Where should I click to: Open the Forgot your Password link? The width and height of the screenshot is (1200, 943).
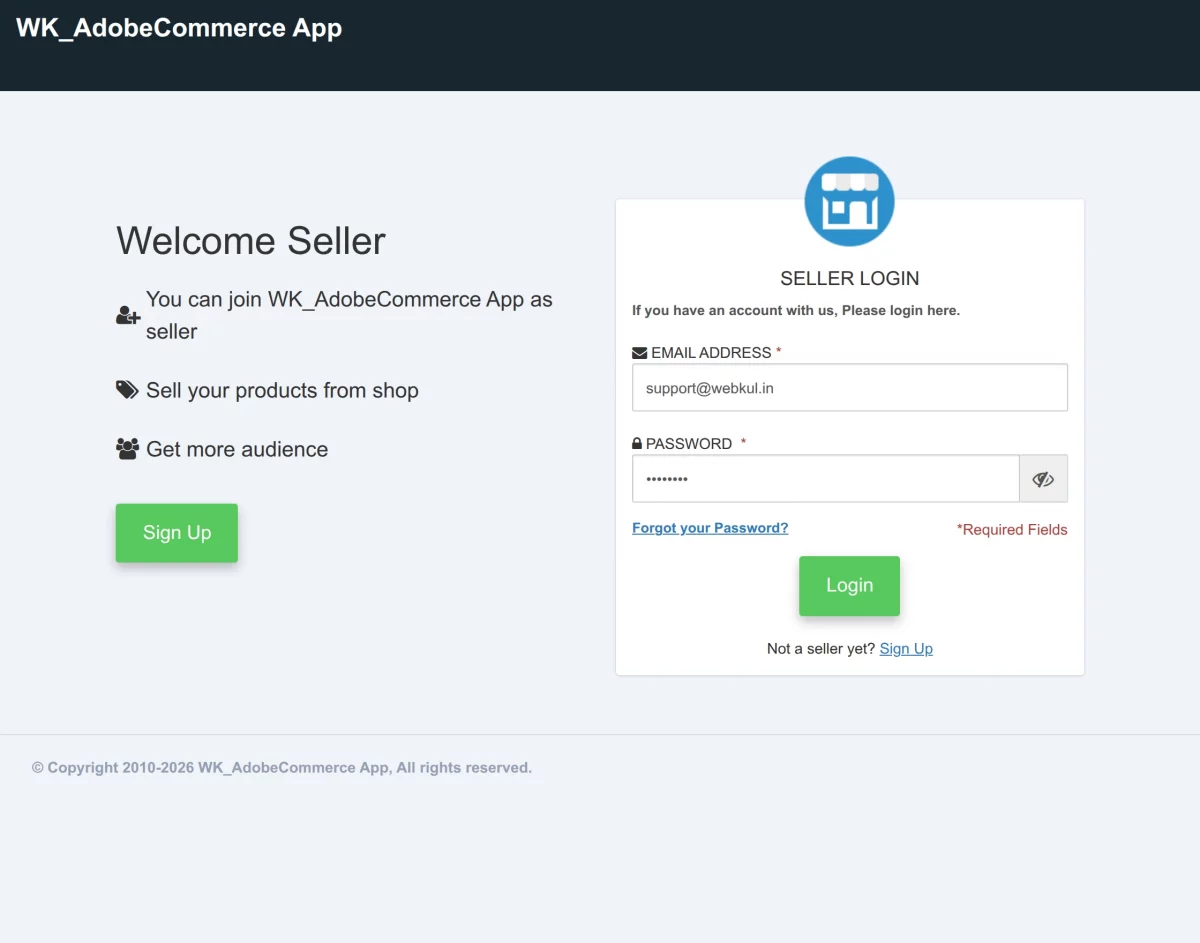[x=710, y=527]
